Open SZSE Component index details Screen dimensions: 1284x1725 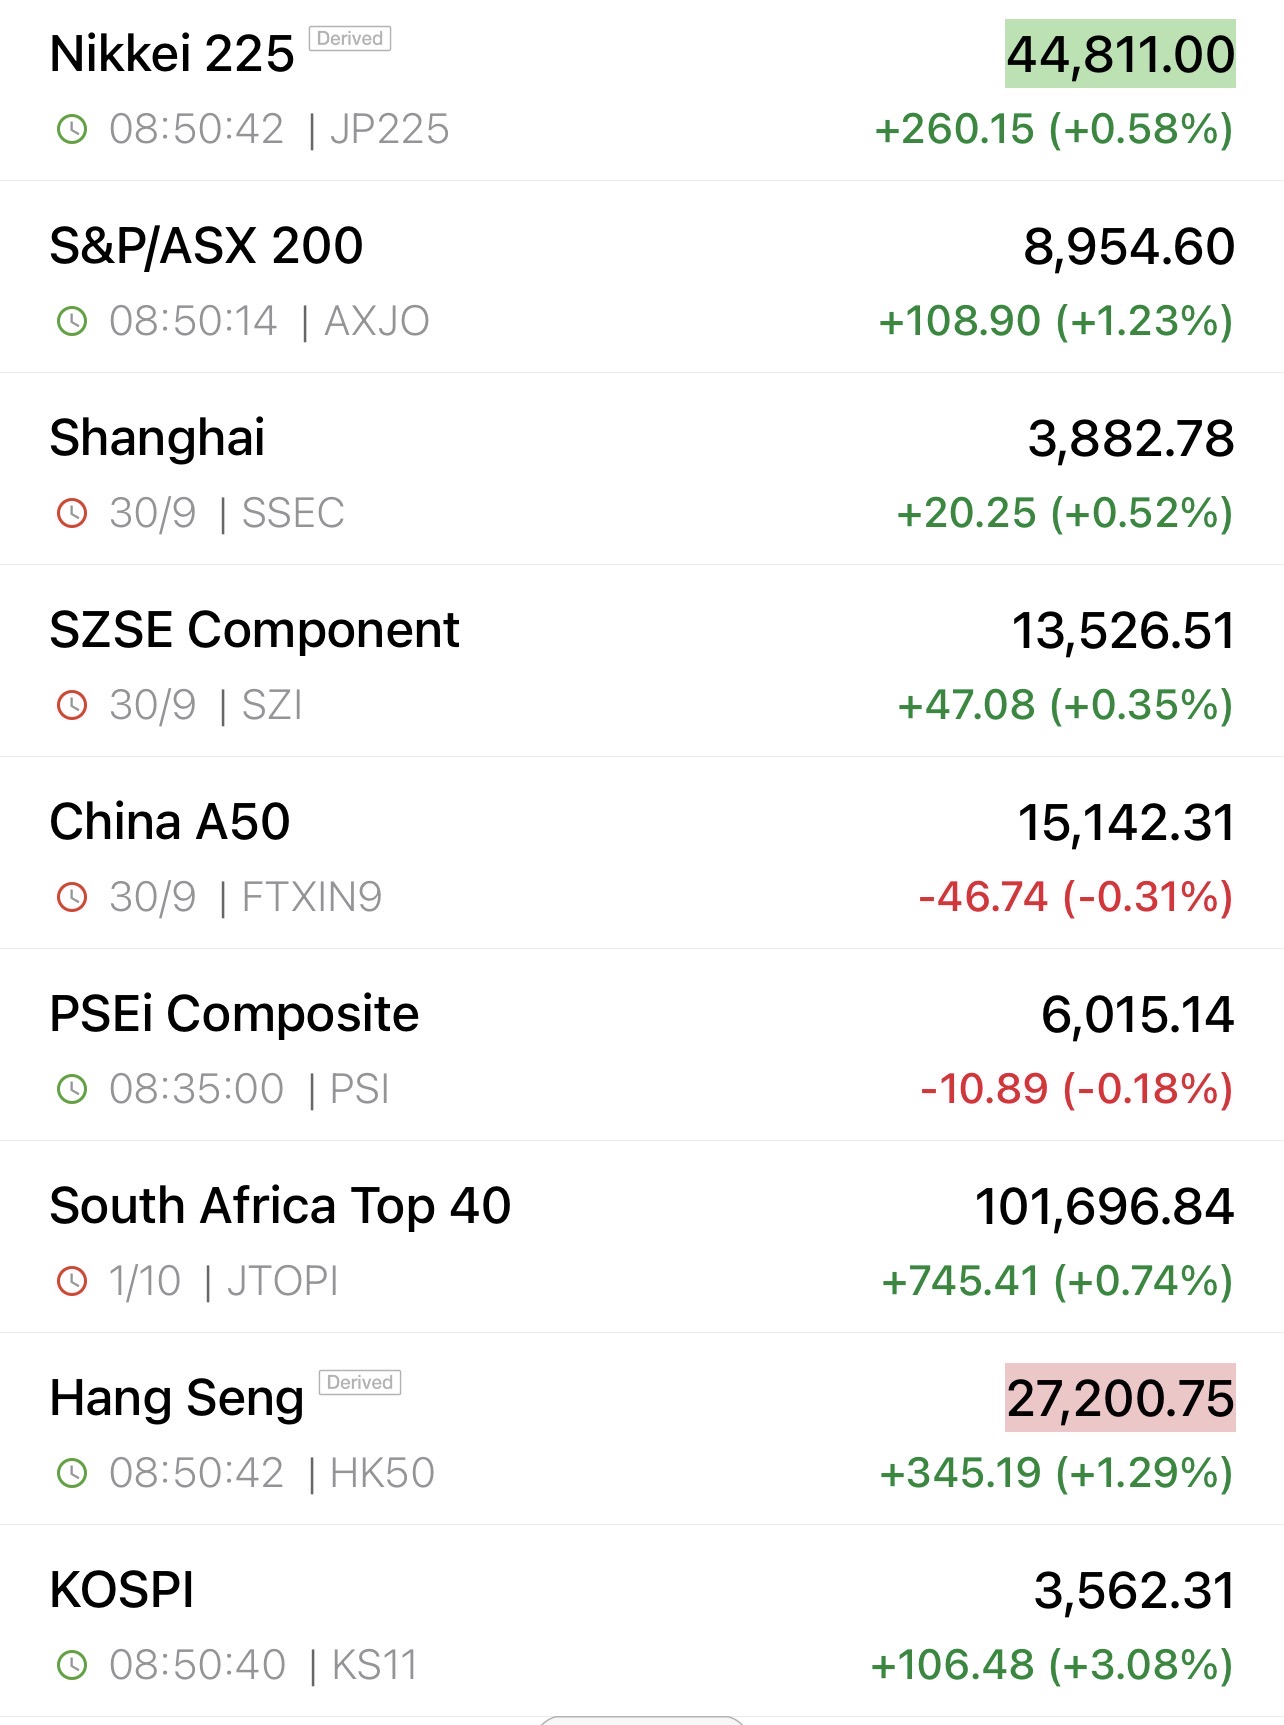point(254,630)
